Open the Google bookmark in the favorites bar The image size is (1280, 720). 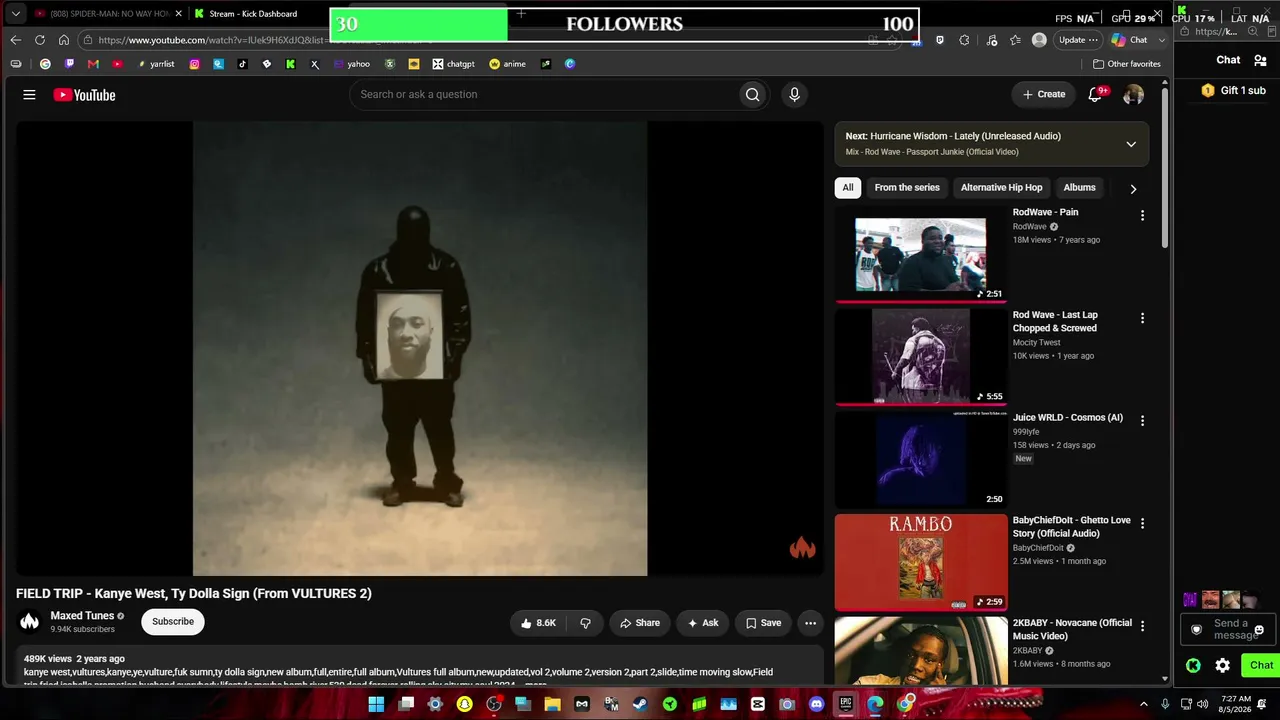[45, 64]
